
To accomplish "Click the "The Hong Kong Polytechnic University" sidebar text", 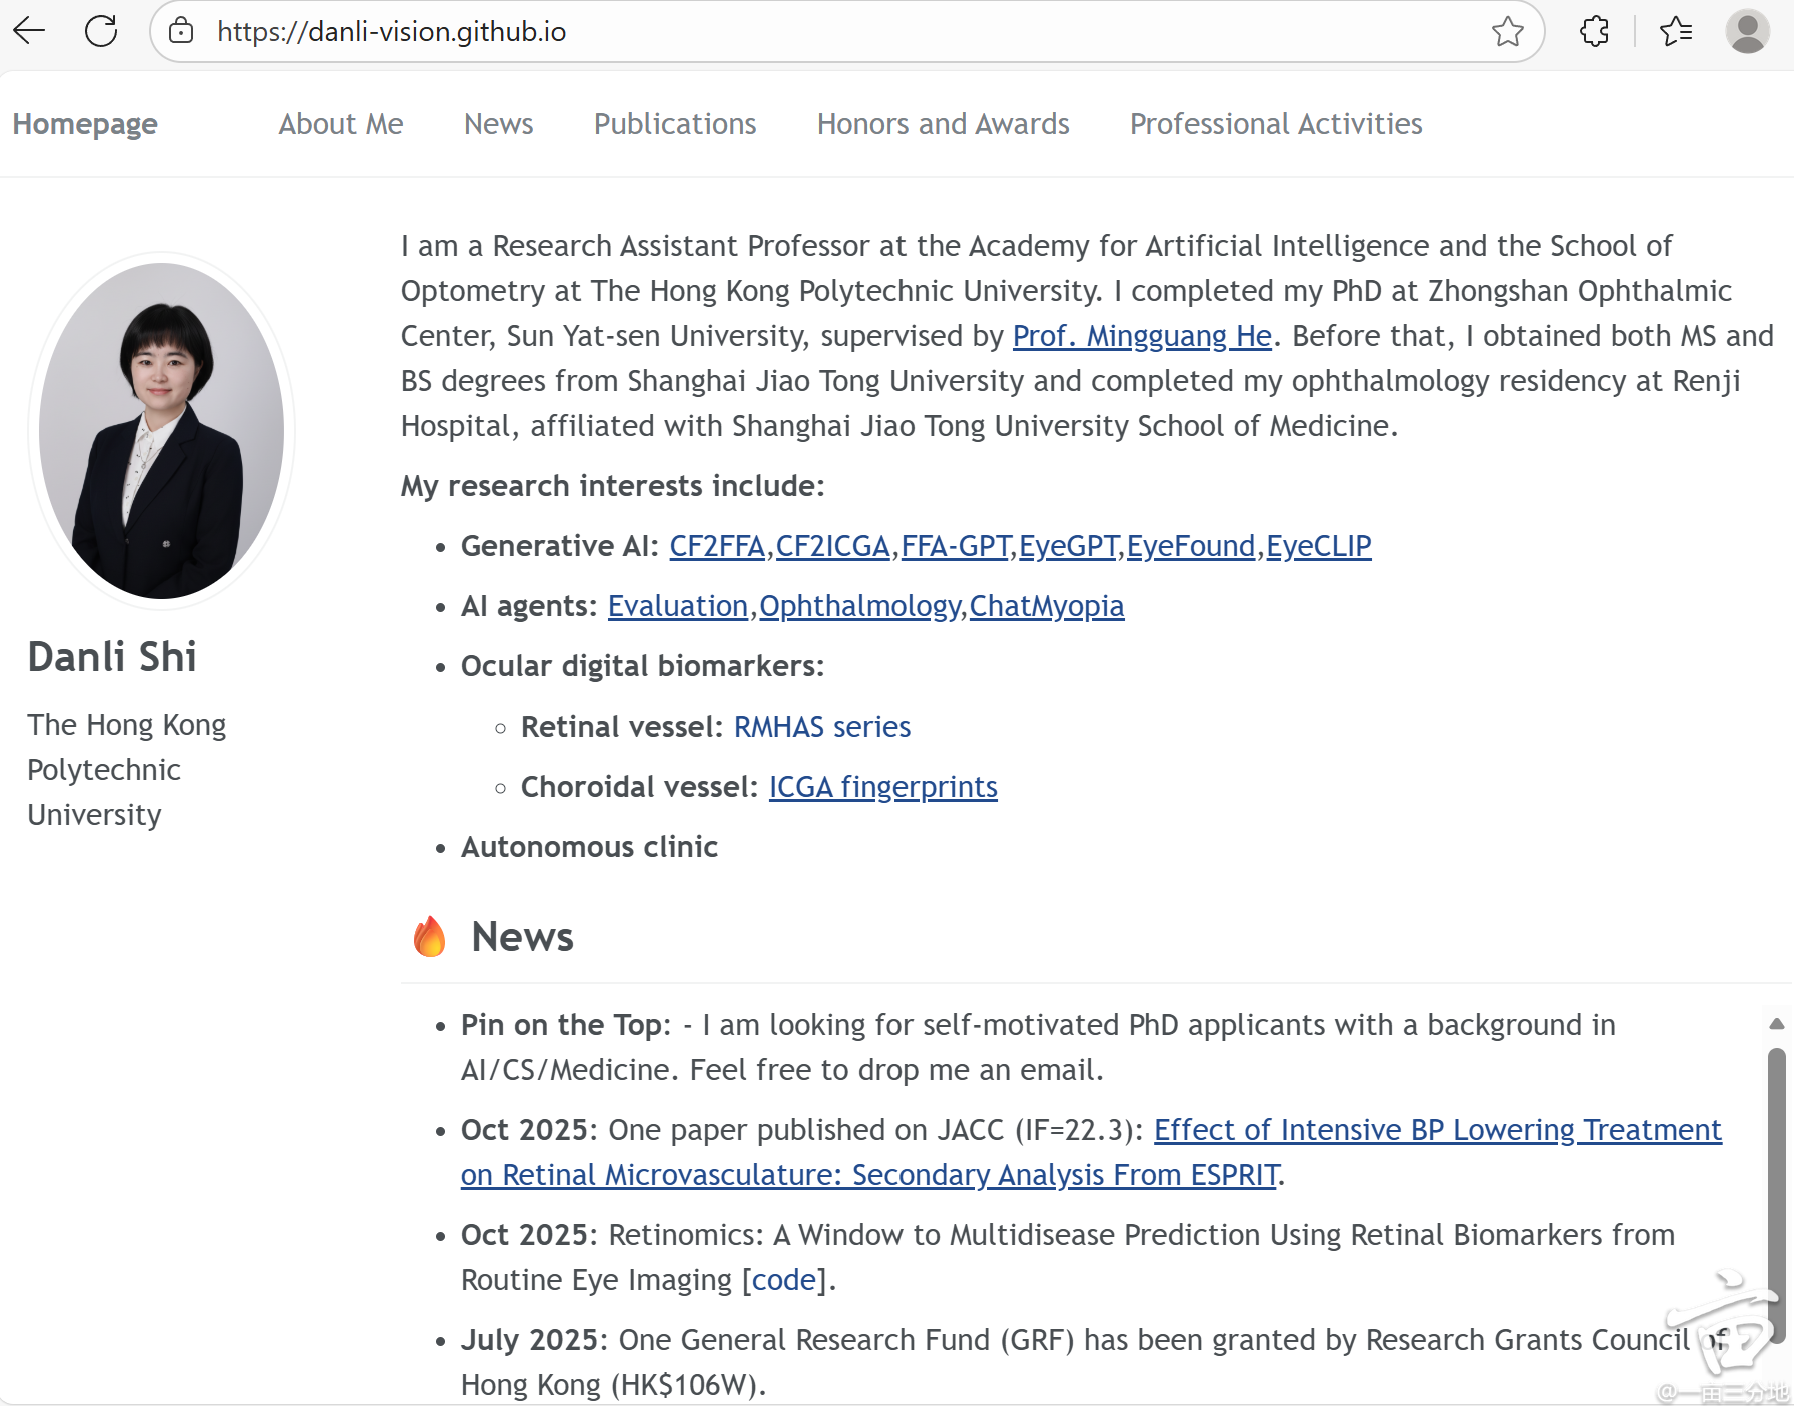I will pos(127,770).
